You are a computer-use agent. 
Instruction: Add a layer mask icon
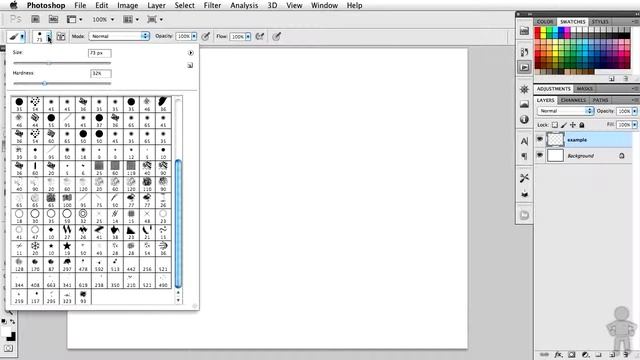pyautogui.click(x=572, y=355)
